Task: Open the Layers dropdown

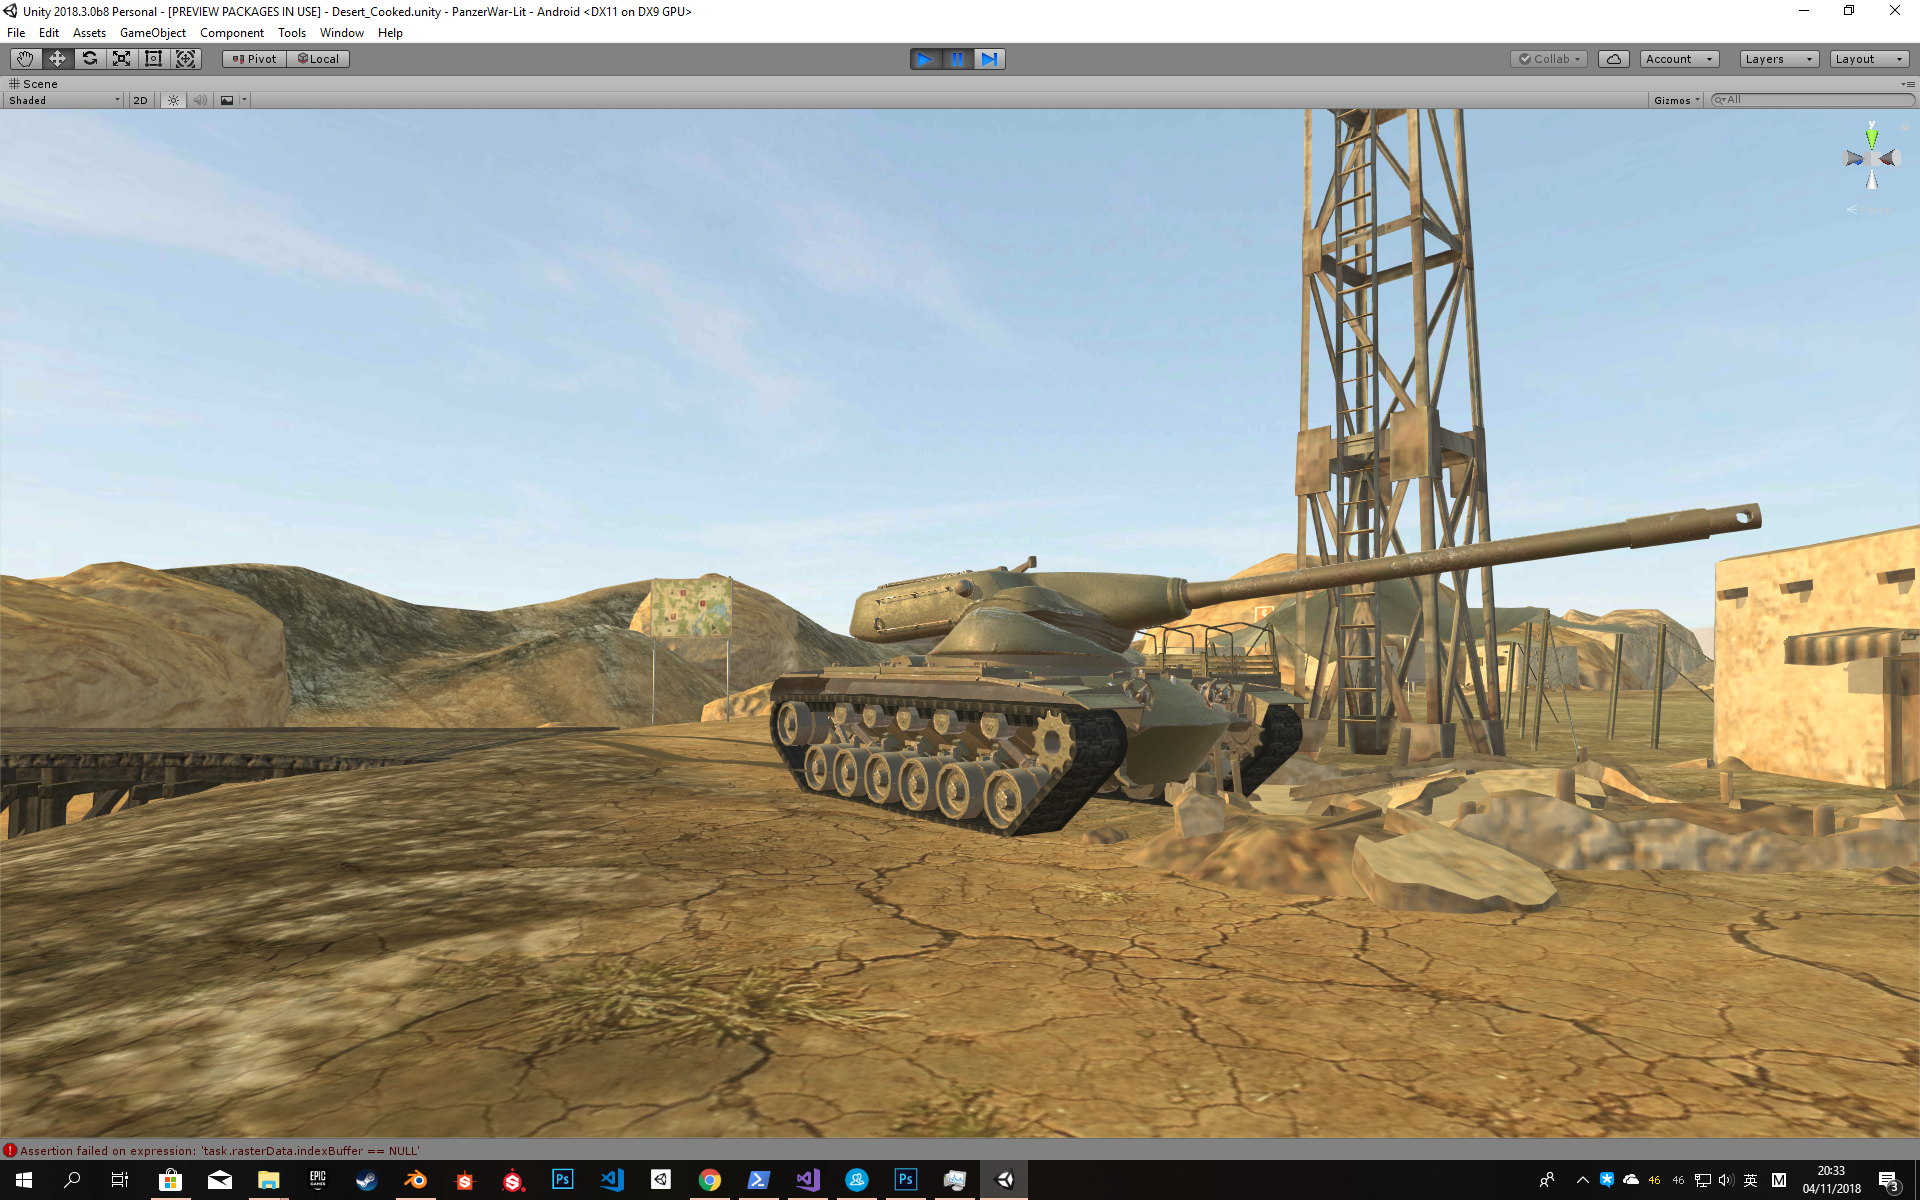Action: click(x=1778, y=59)
